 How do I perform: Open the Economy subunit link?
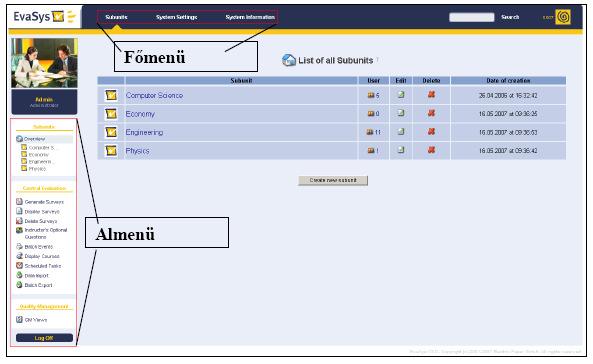point(140,114)
